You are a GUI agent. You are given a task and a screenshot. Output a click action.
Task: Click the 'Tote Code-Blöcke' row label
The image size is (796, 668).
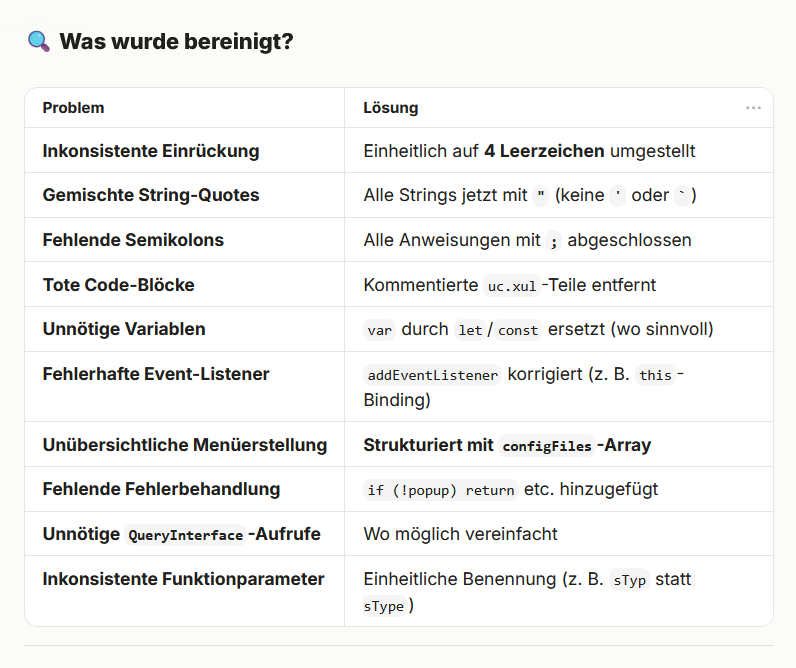[x=118, y=285]
